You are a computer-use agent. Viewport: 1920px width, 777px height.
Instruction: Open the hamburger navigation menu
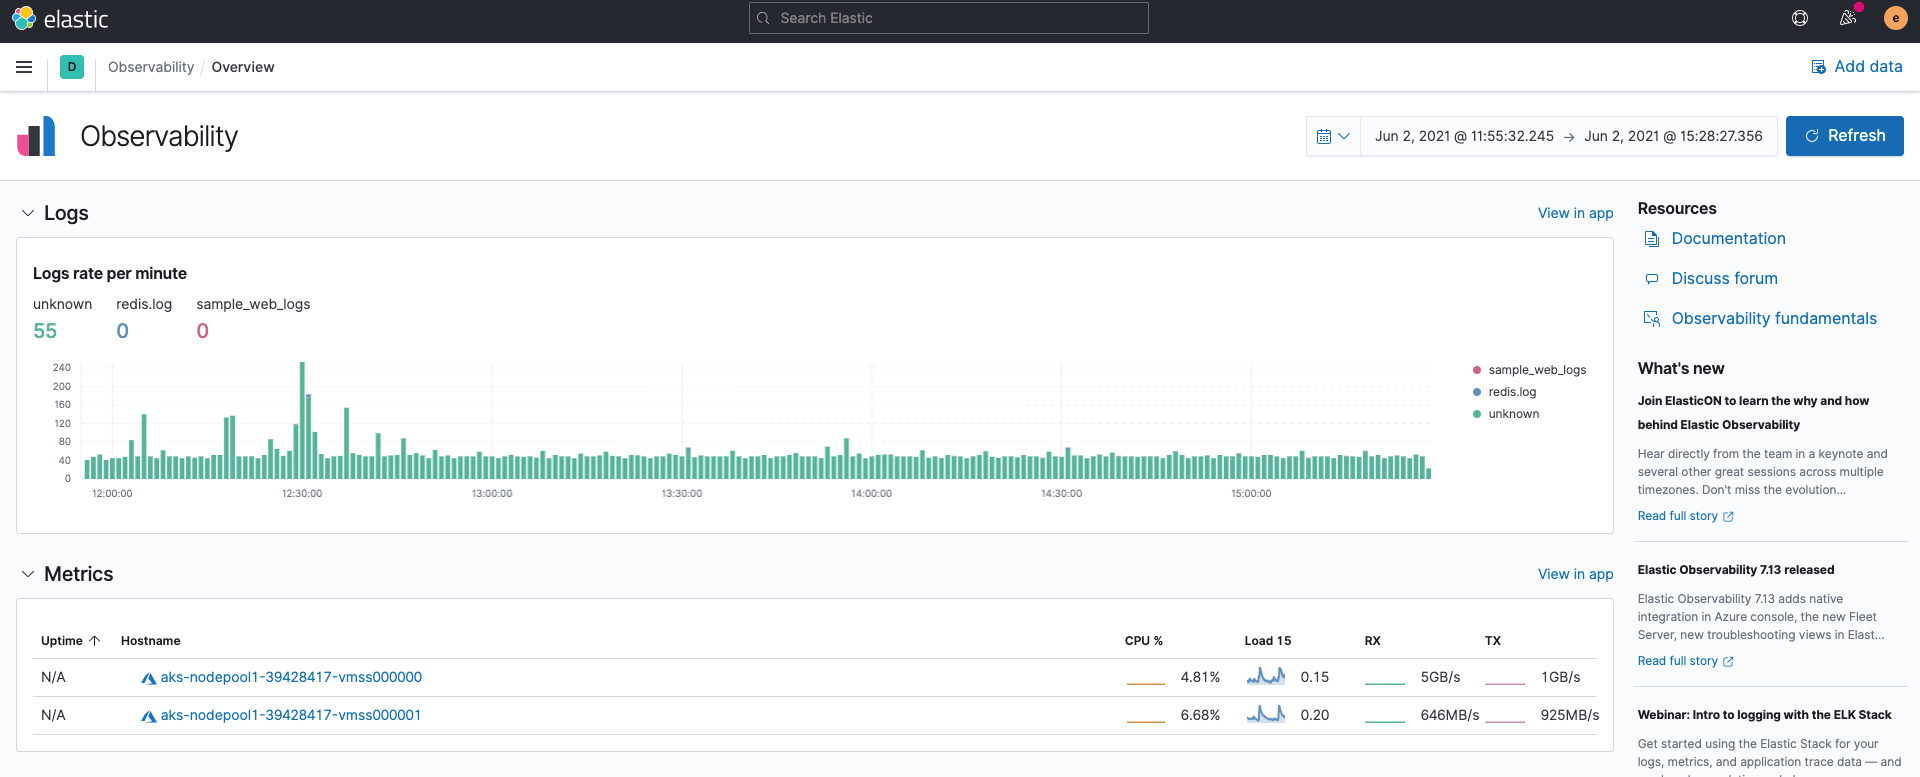(x=24, y=67)
